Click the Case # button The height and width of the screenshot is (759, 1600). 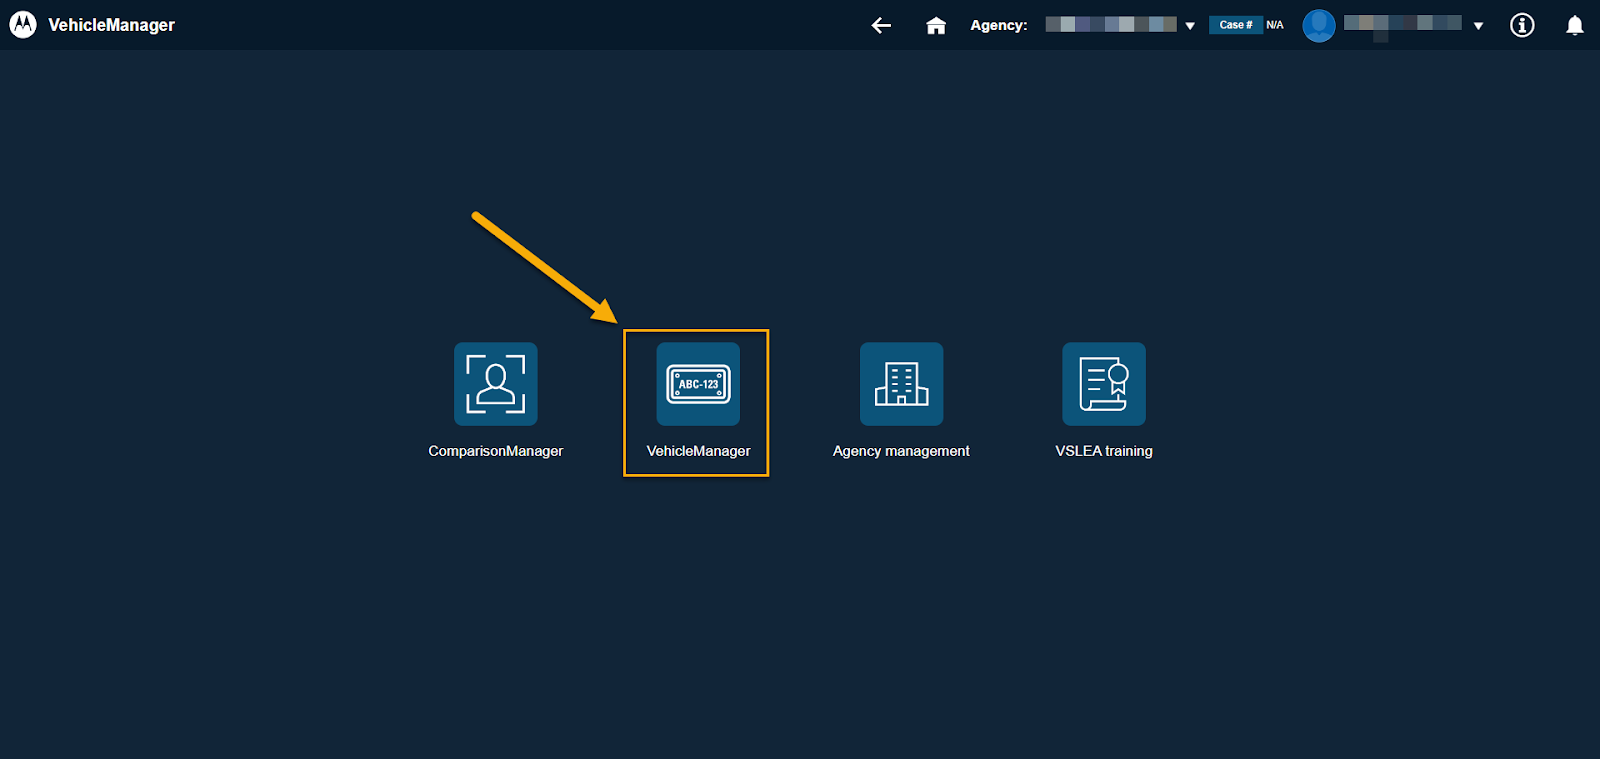(x=1235, y=25)
